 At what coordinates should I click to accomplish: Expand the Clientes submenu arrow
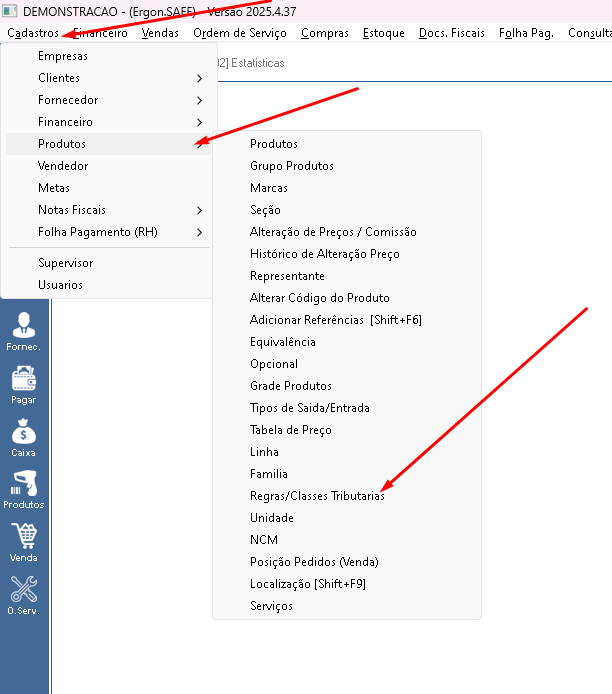coord(200,78)
